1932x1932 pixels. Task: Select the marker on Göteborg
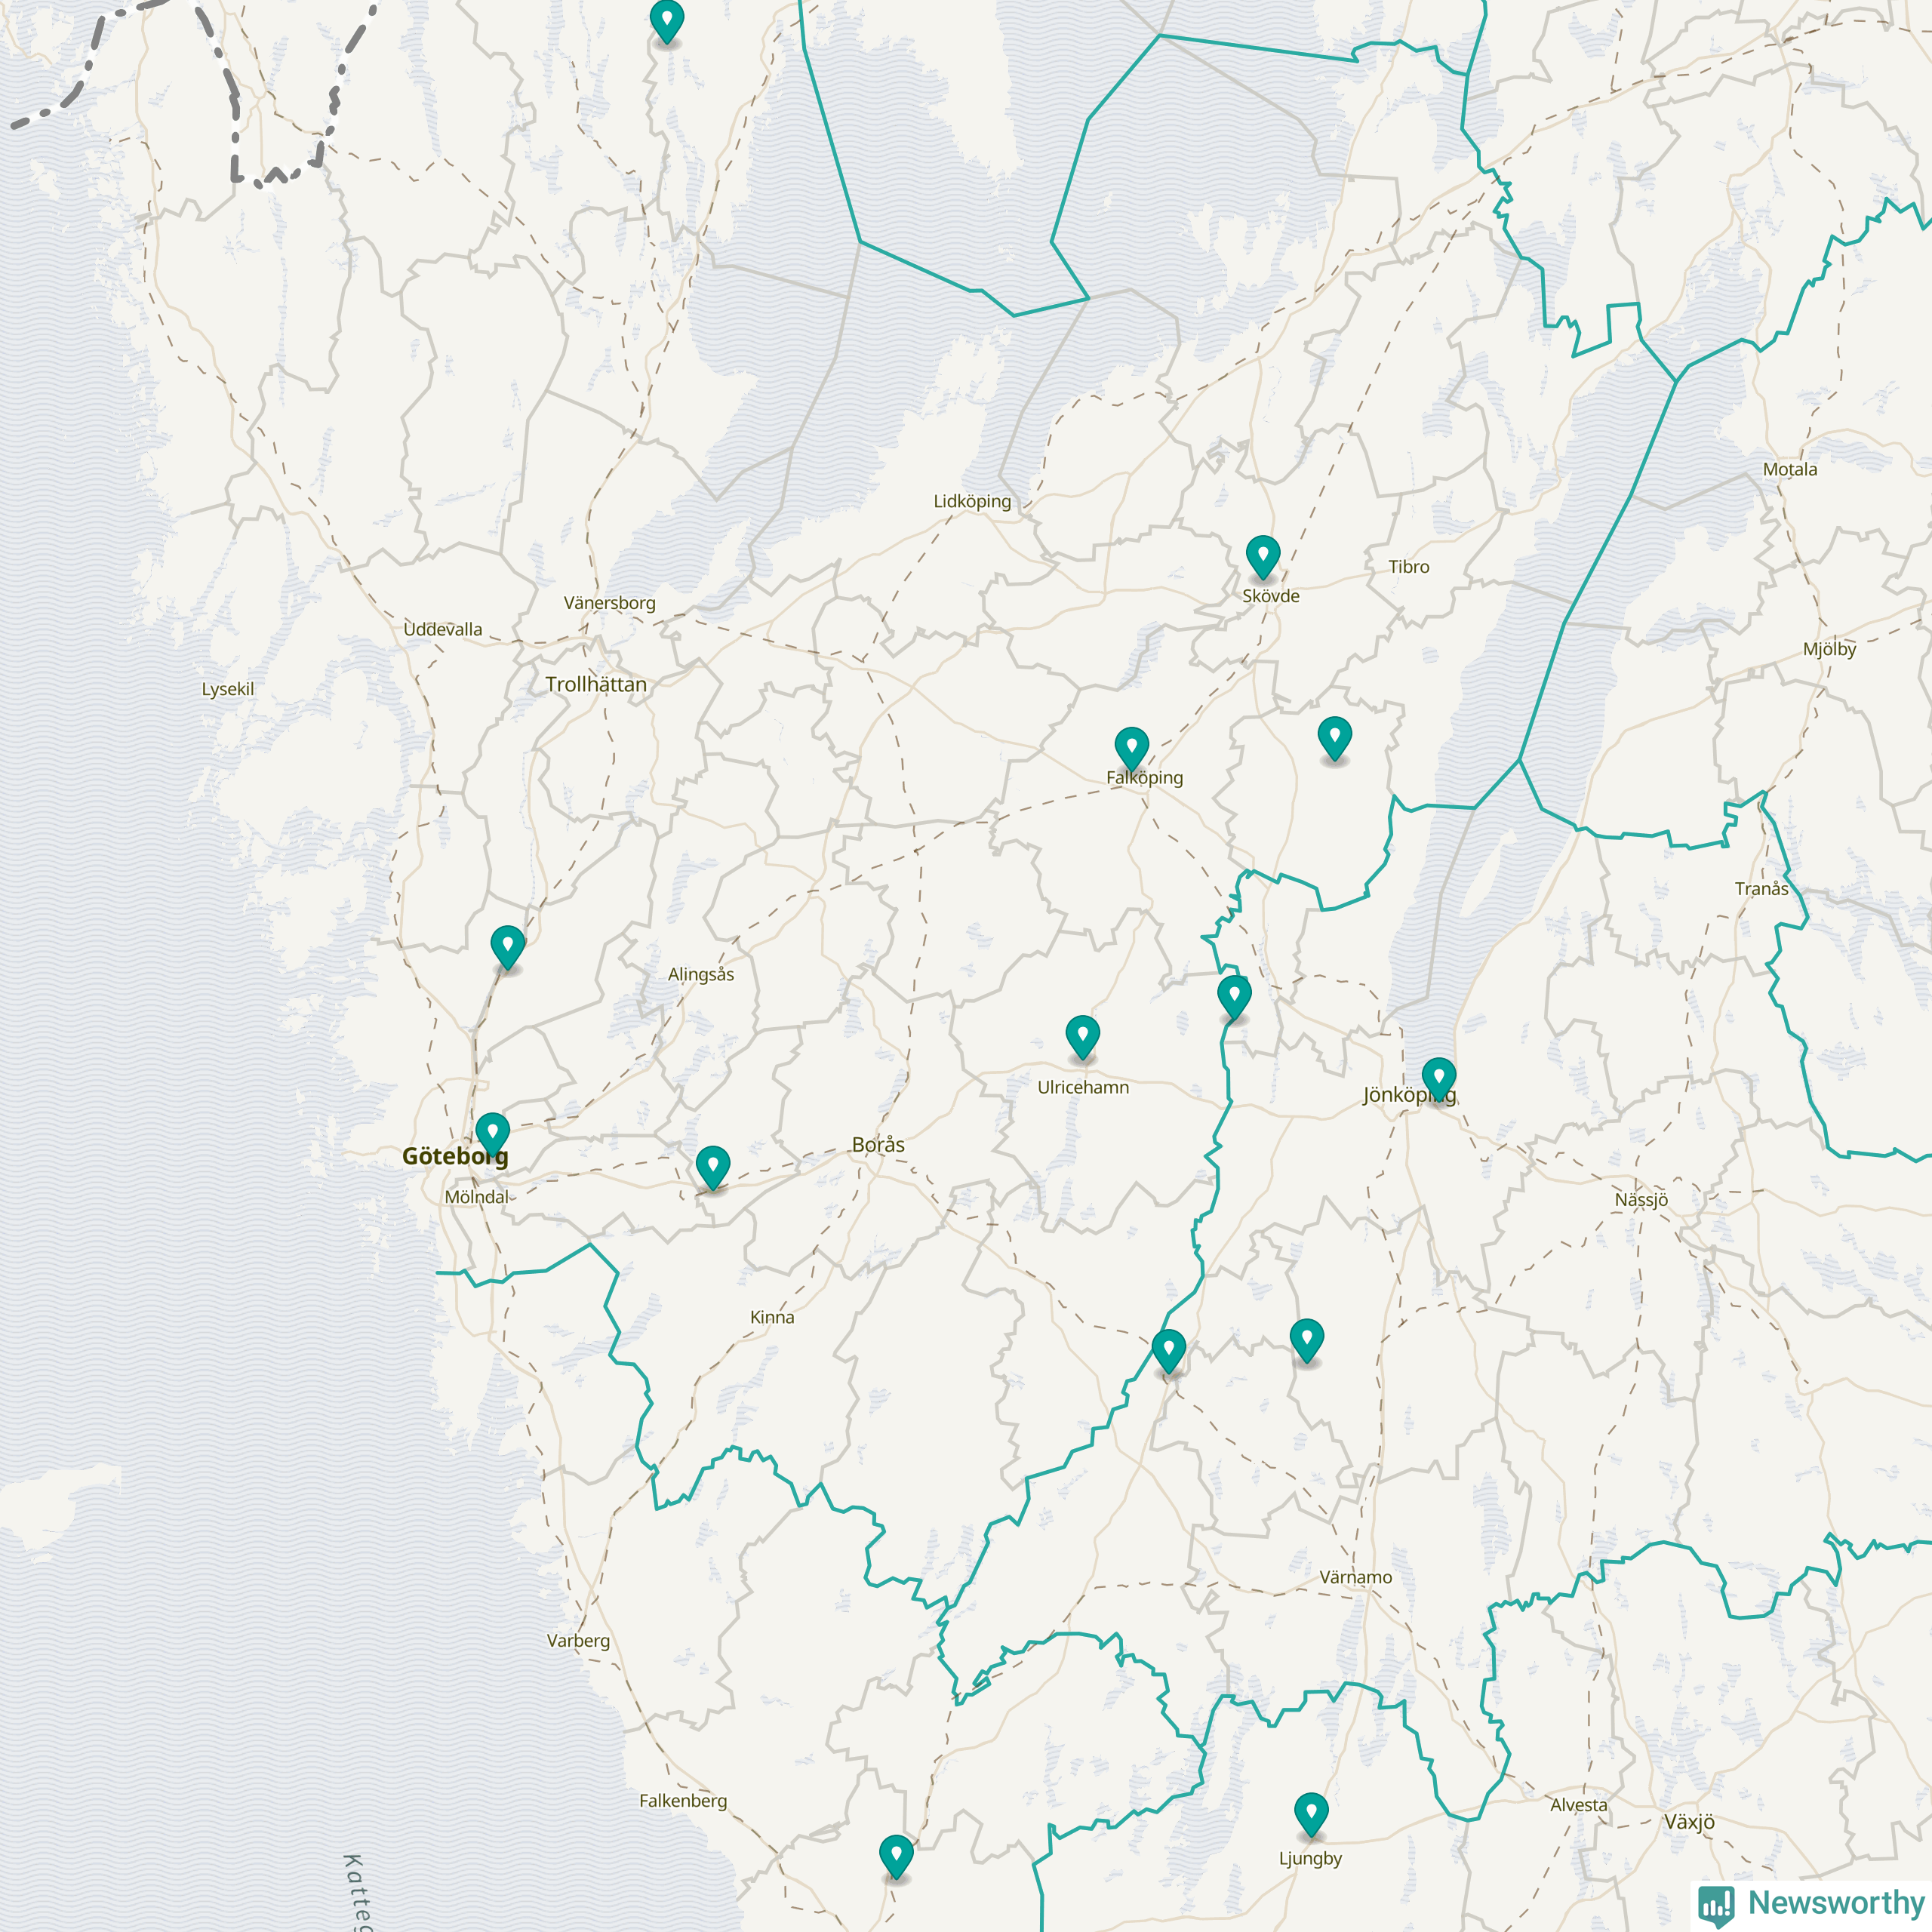click(x=492, y=1133)
